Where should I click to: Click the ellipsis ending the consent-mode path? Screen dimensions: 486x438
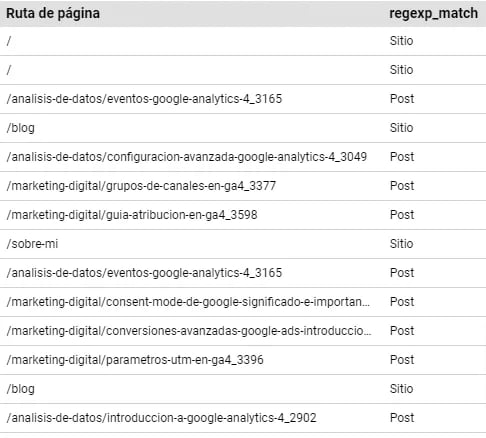tap(366, 306)
